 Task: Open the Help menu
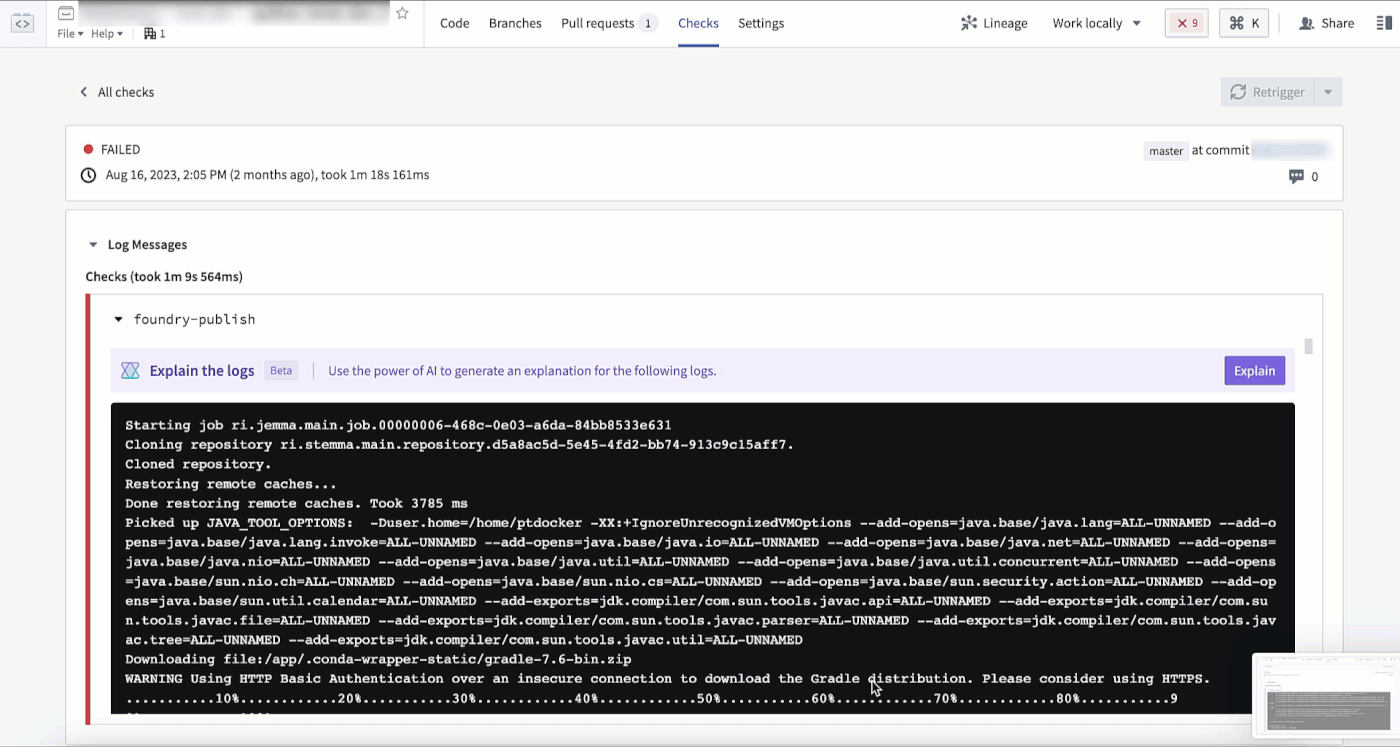pos(107,34)
